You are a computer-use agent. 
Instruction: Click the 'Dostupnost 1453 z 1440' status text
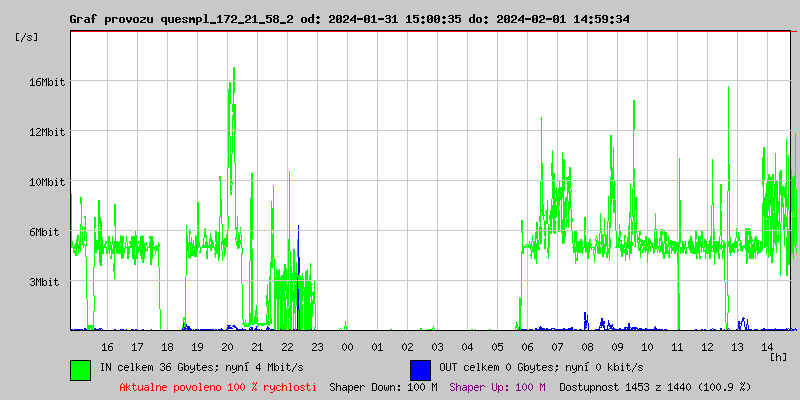[626, 387]
